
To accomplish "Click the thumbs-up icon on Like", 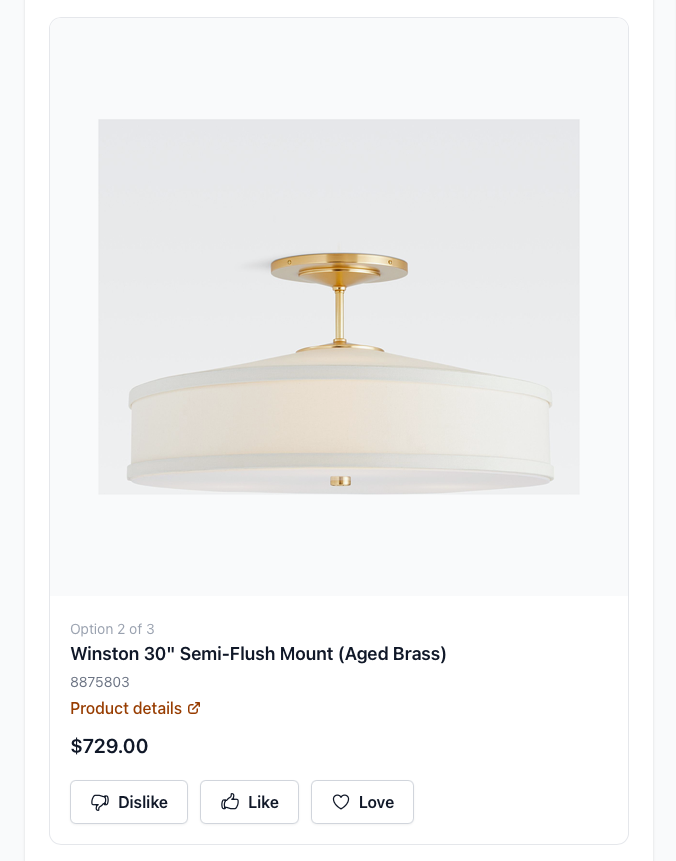I will pos(230,802).
